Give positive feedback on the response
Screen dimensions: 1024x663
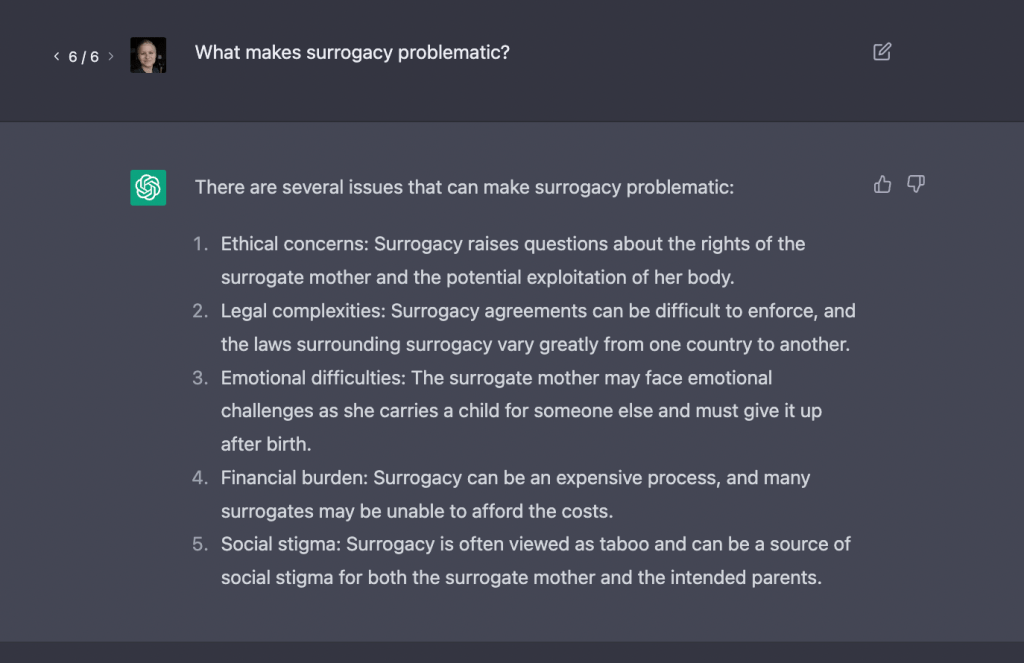point(881,184)
